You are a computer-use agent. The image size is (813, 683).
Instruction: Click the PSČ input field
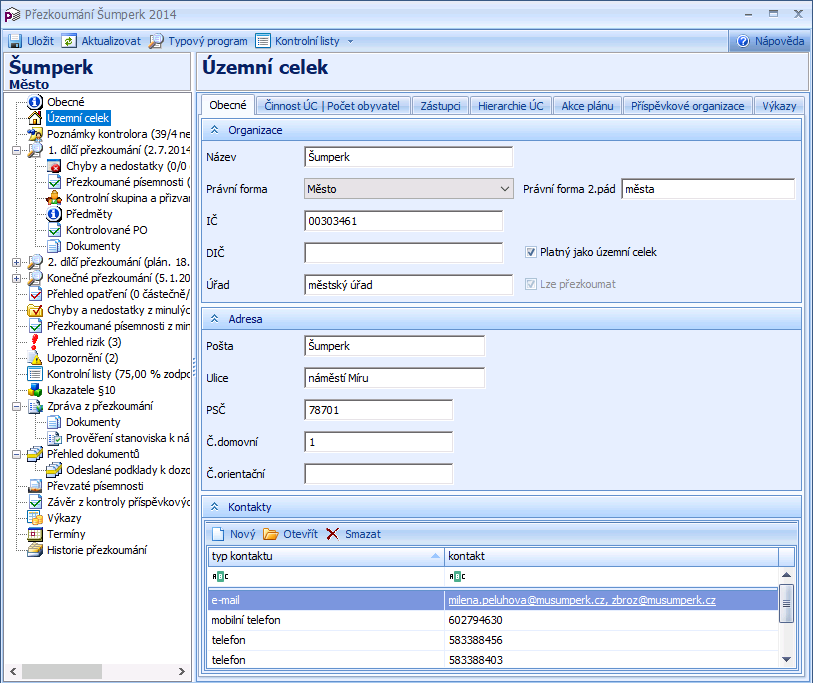pos(379,410)
